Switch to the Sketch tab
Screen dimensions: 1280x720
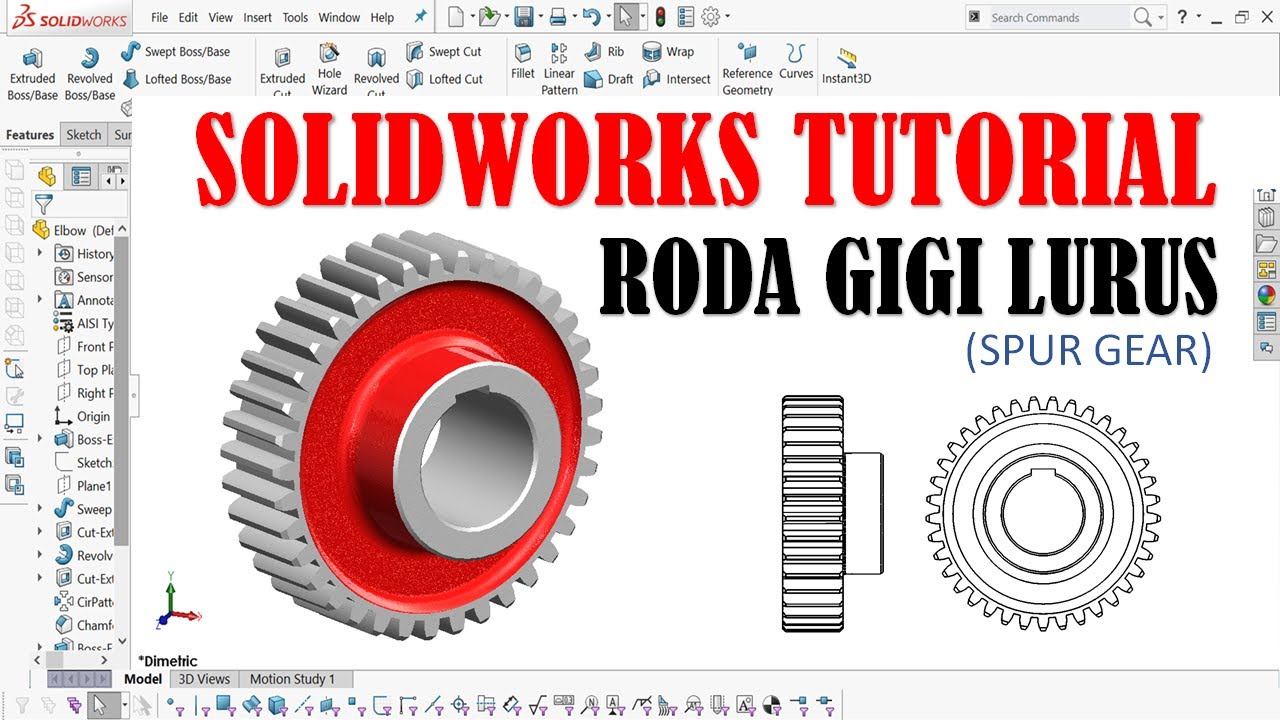(84, 135)
